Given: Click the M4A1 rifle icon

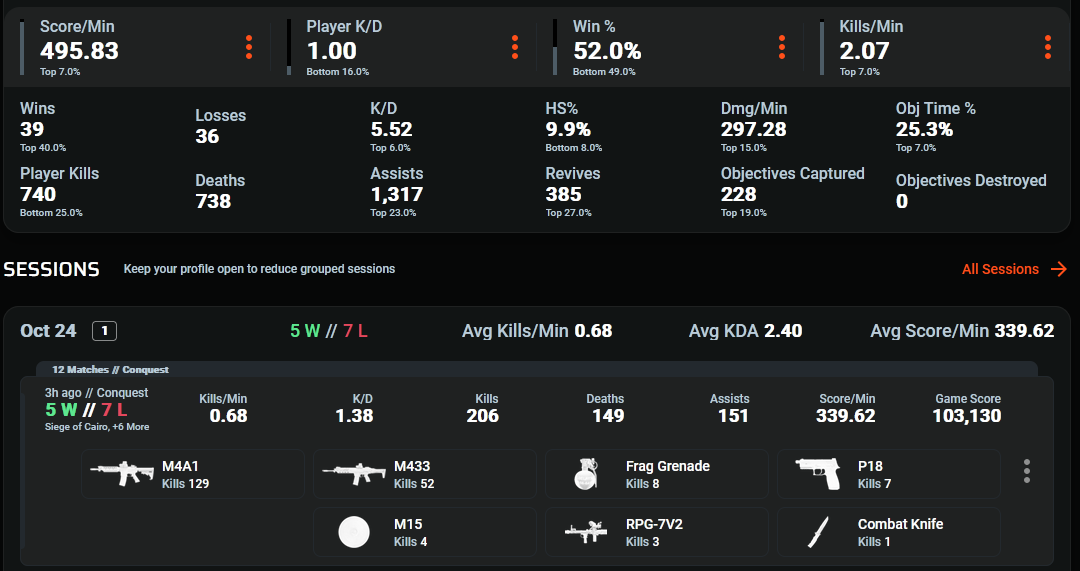Looking at the screenshot, I should (x=122, y=474).
